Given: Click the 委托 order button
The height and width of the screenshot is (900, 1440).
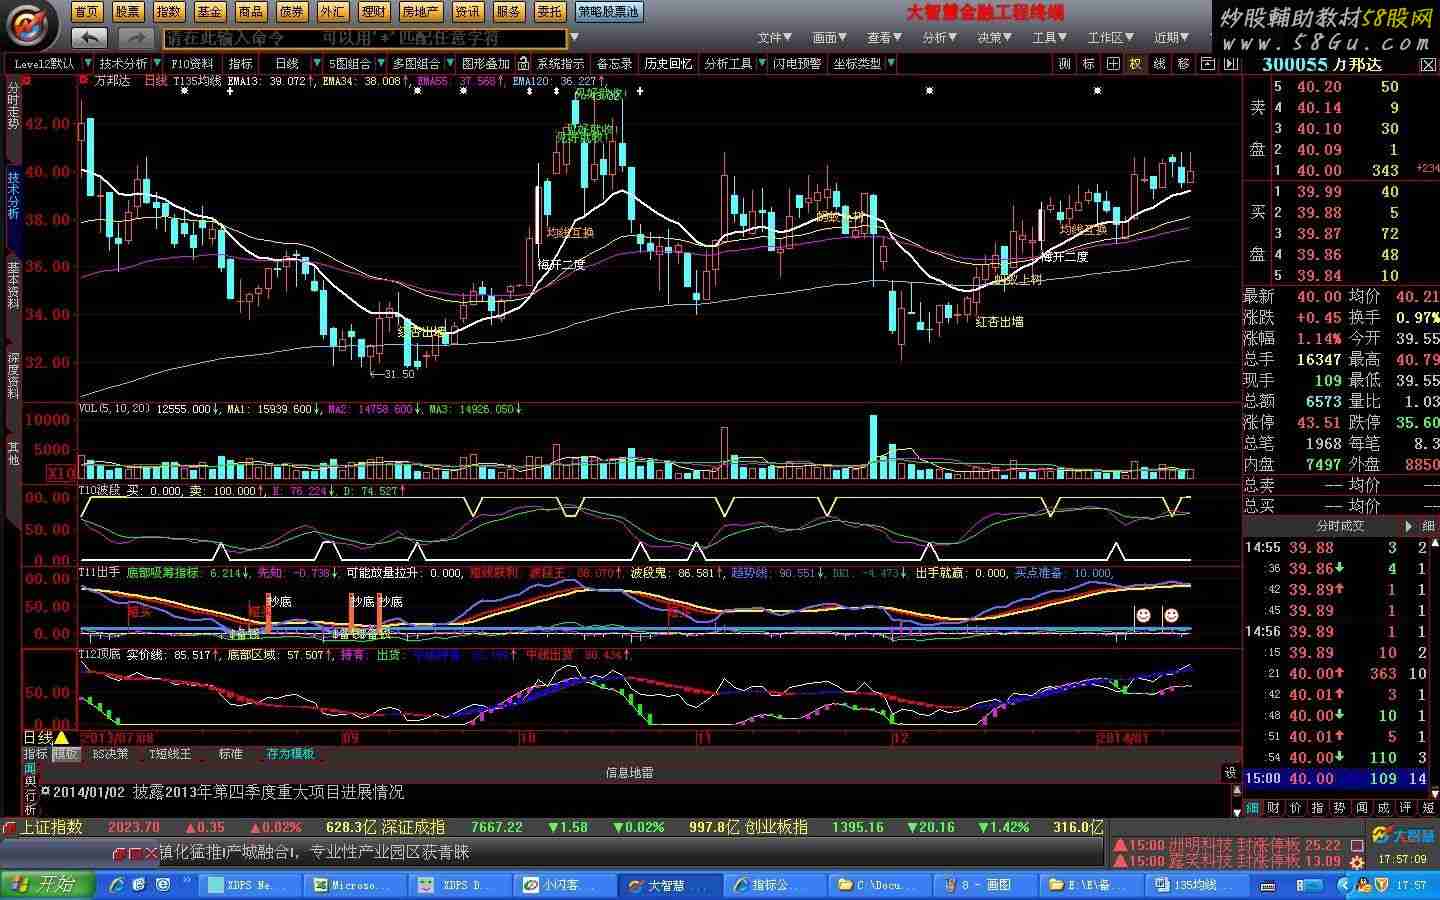Looking at the screenshot, I should click(x=549, y=12).
